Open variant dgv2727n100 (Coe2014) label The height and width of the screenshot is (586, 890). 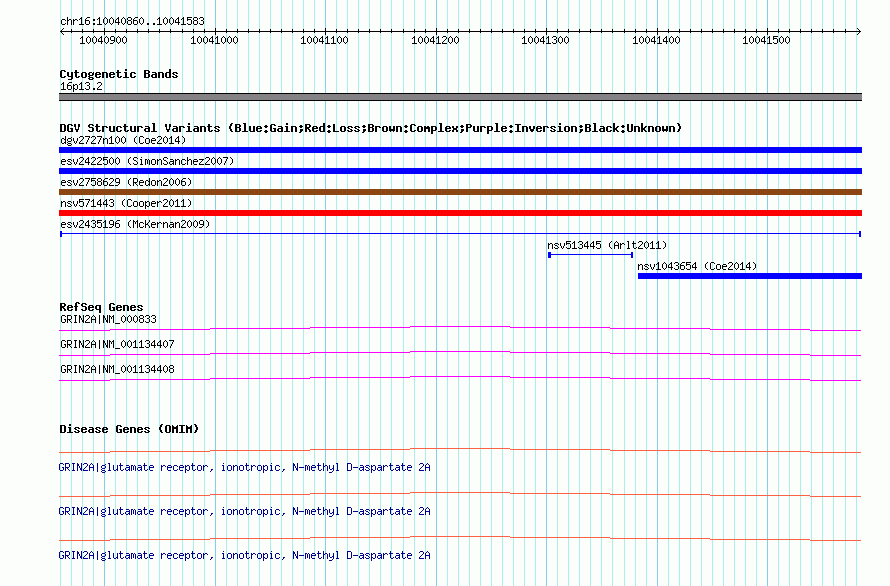click(123, 140)
